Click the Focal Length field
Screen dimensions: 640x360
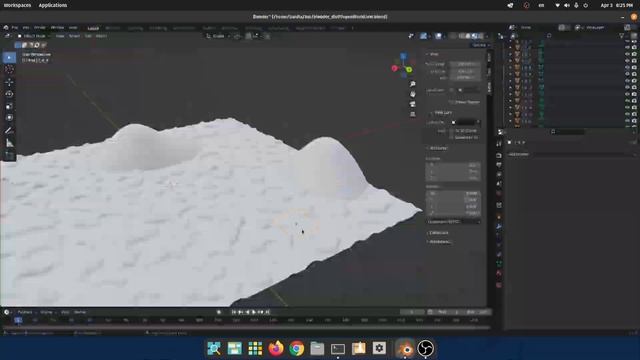tap(465, 64)
